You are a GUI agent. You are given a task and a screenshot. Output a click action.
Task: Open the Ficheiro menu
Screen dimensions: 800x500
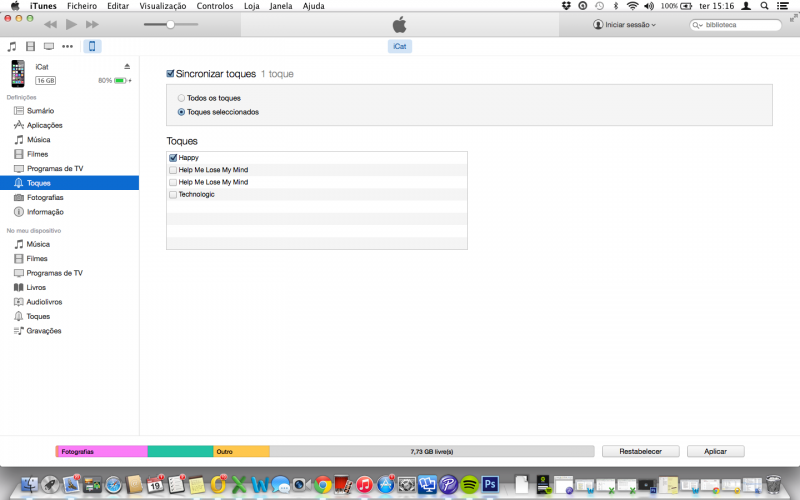[82, 6]
